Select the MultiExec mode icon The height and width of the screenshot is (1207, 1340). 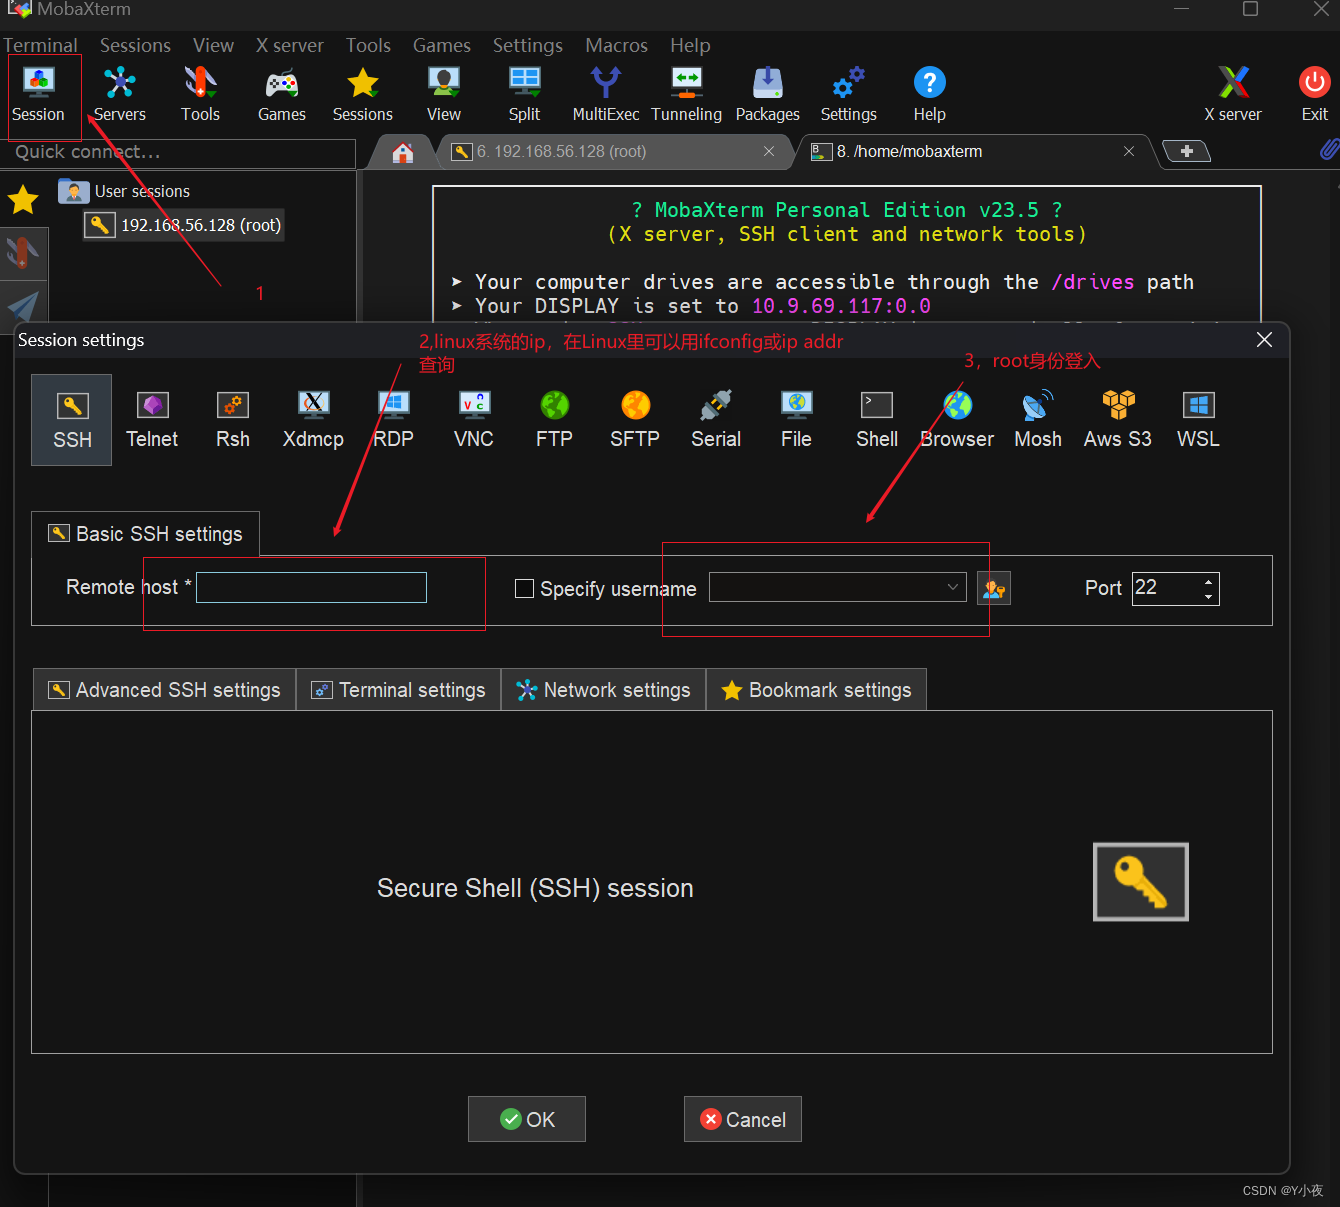click(605, 93)
